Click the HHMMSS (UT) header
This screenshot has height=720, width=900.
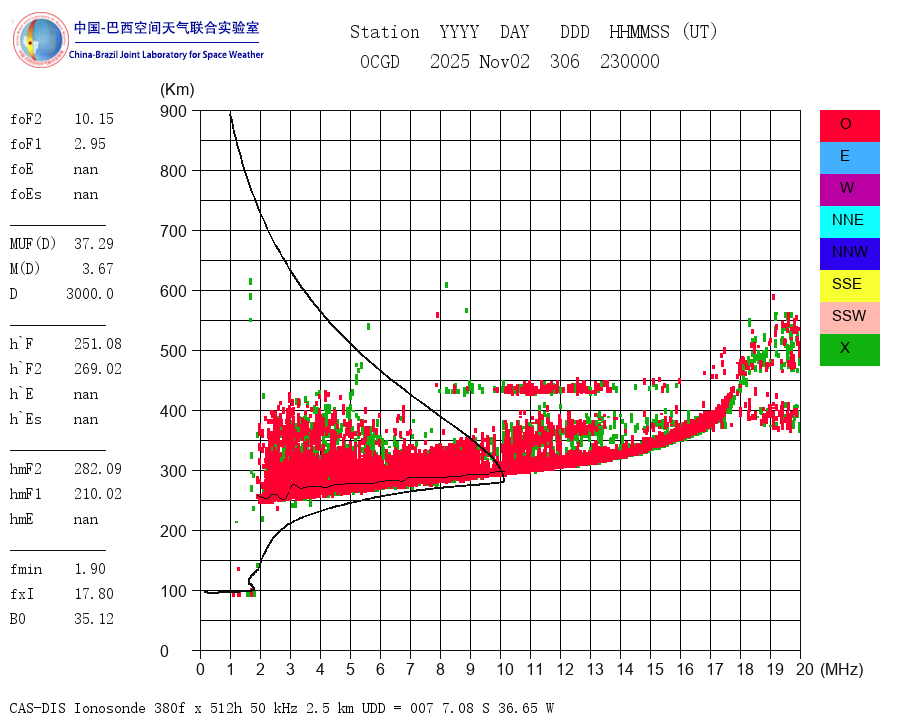point(663,32)
